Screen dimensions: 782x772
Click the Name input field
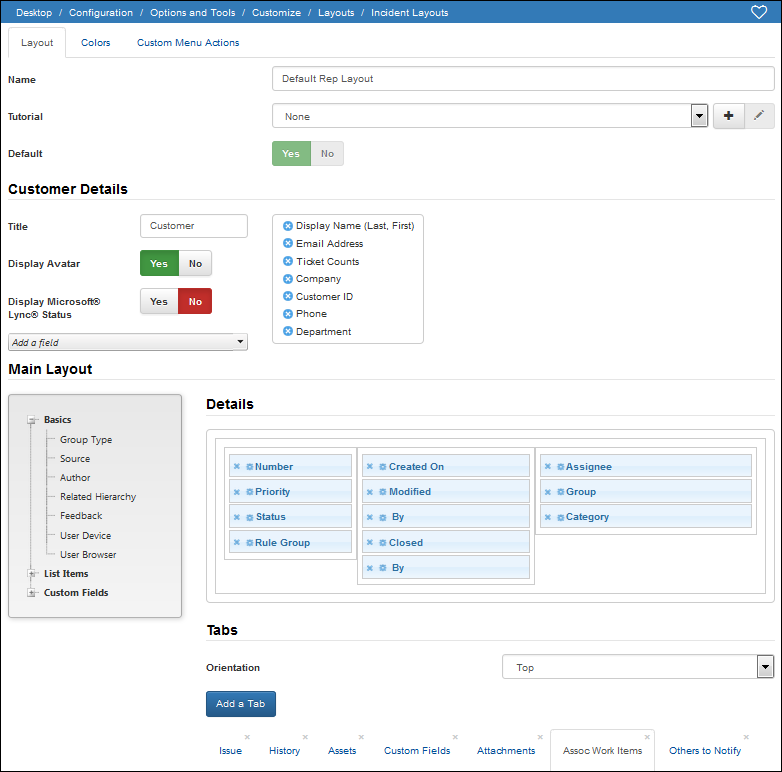point(523,79)
